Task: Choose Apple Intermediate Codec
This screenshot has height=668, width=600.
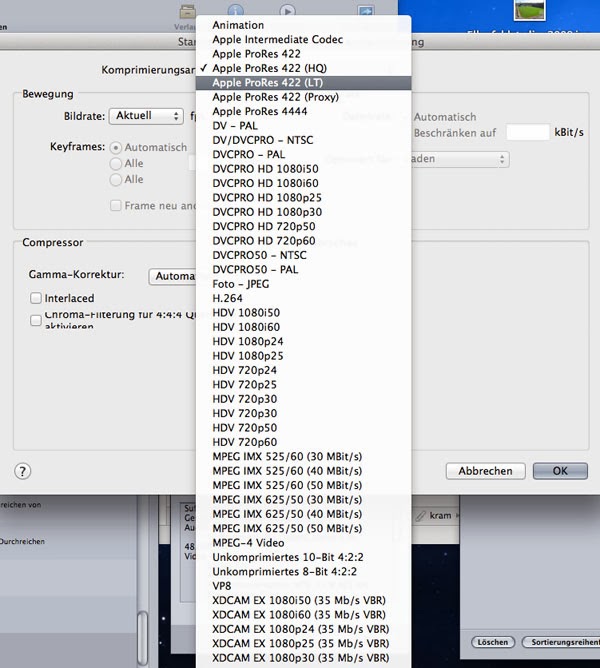Action: point(303,39)
